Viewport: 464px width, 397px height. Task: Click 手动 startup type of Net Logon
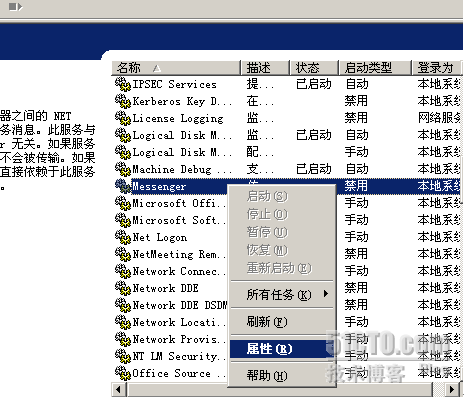point(356,237)
